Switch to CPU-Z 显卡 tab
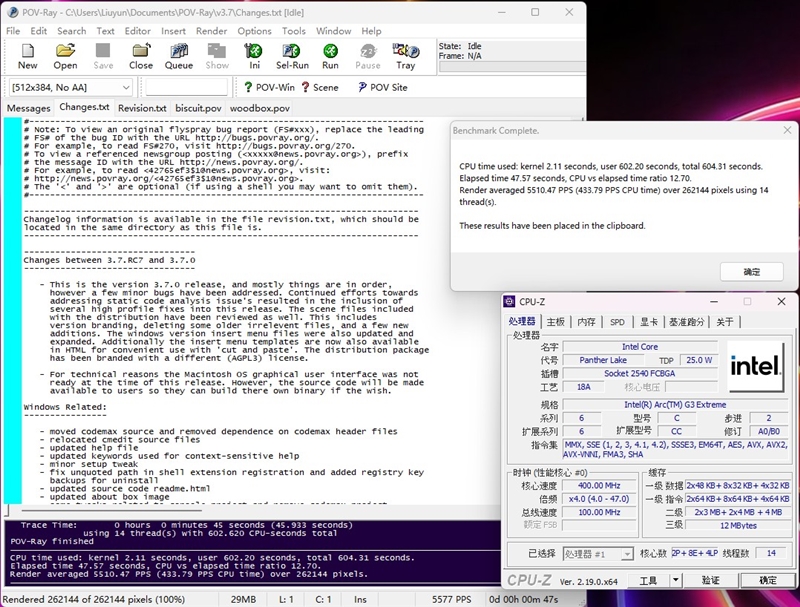800x607 pixels. 648,322
